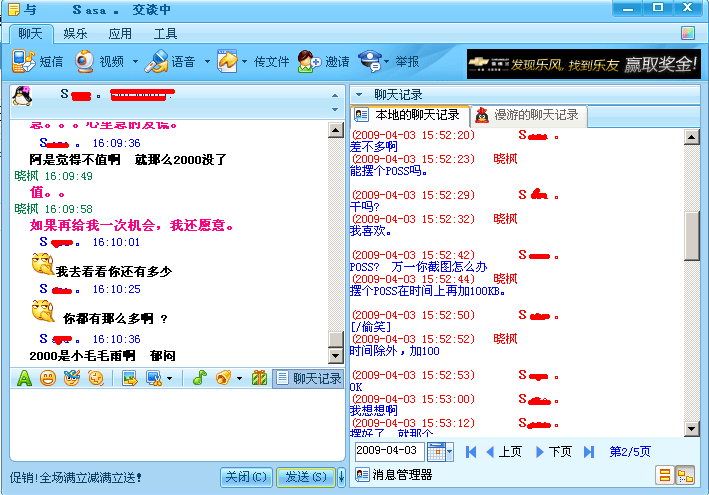The width and height of the screenshot is (709, 495).
Task: Click the green music note icon
Action: point(199,378)
